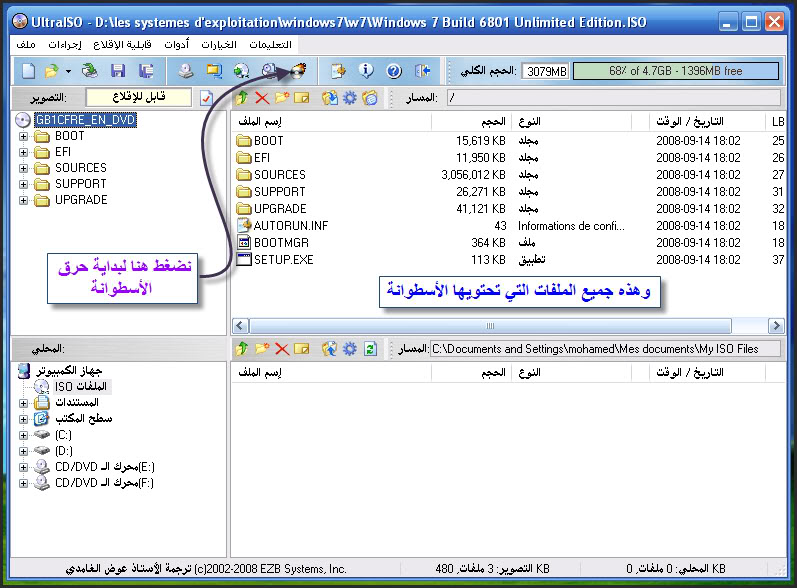This screenshot has width=797, height=588.
Task: Sort image files by التاريخ / الوقت column
Action: click(x=707, y=121)
